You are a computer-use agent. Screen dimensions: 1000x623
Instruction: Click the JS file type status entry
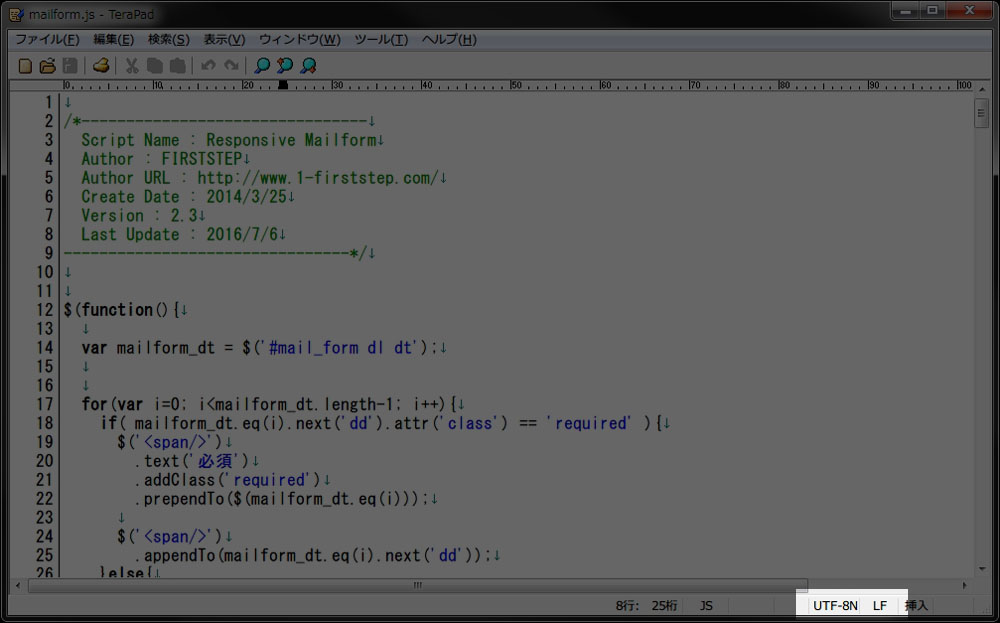point(706,606)
